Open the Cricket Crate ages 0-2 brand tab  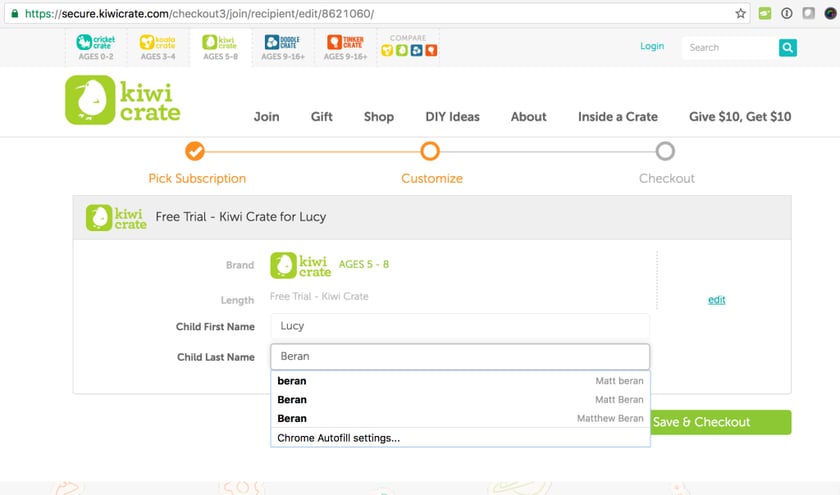[x=96, y=48]
